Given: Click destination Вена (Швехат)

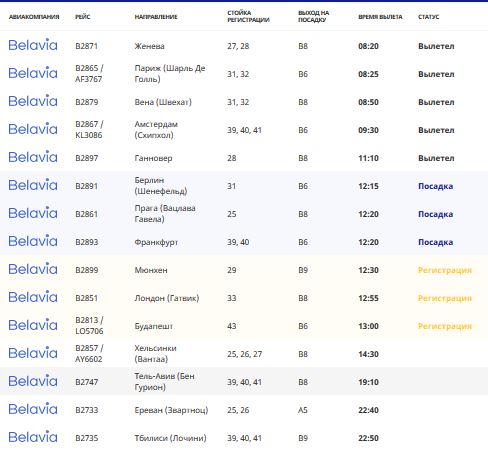Looking at the screenshot, I should click(x=163, y=102).
